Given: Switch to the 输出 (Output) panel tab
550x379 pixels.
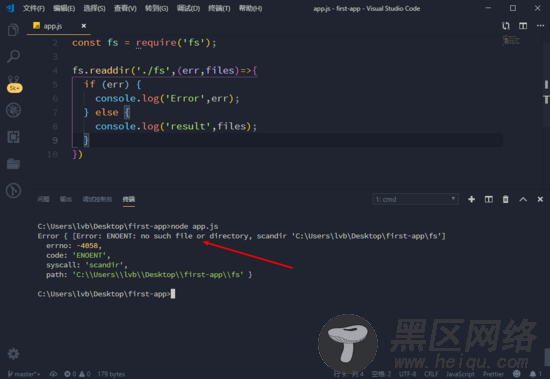Looking at the screenshot, I should [x=66, y=199].
